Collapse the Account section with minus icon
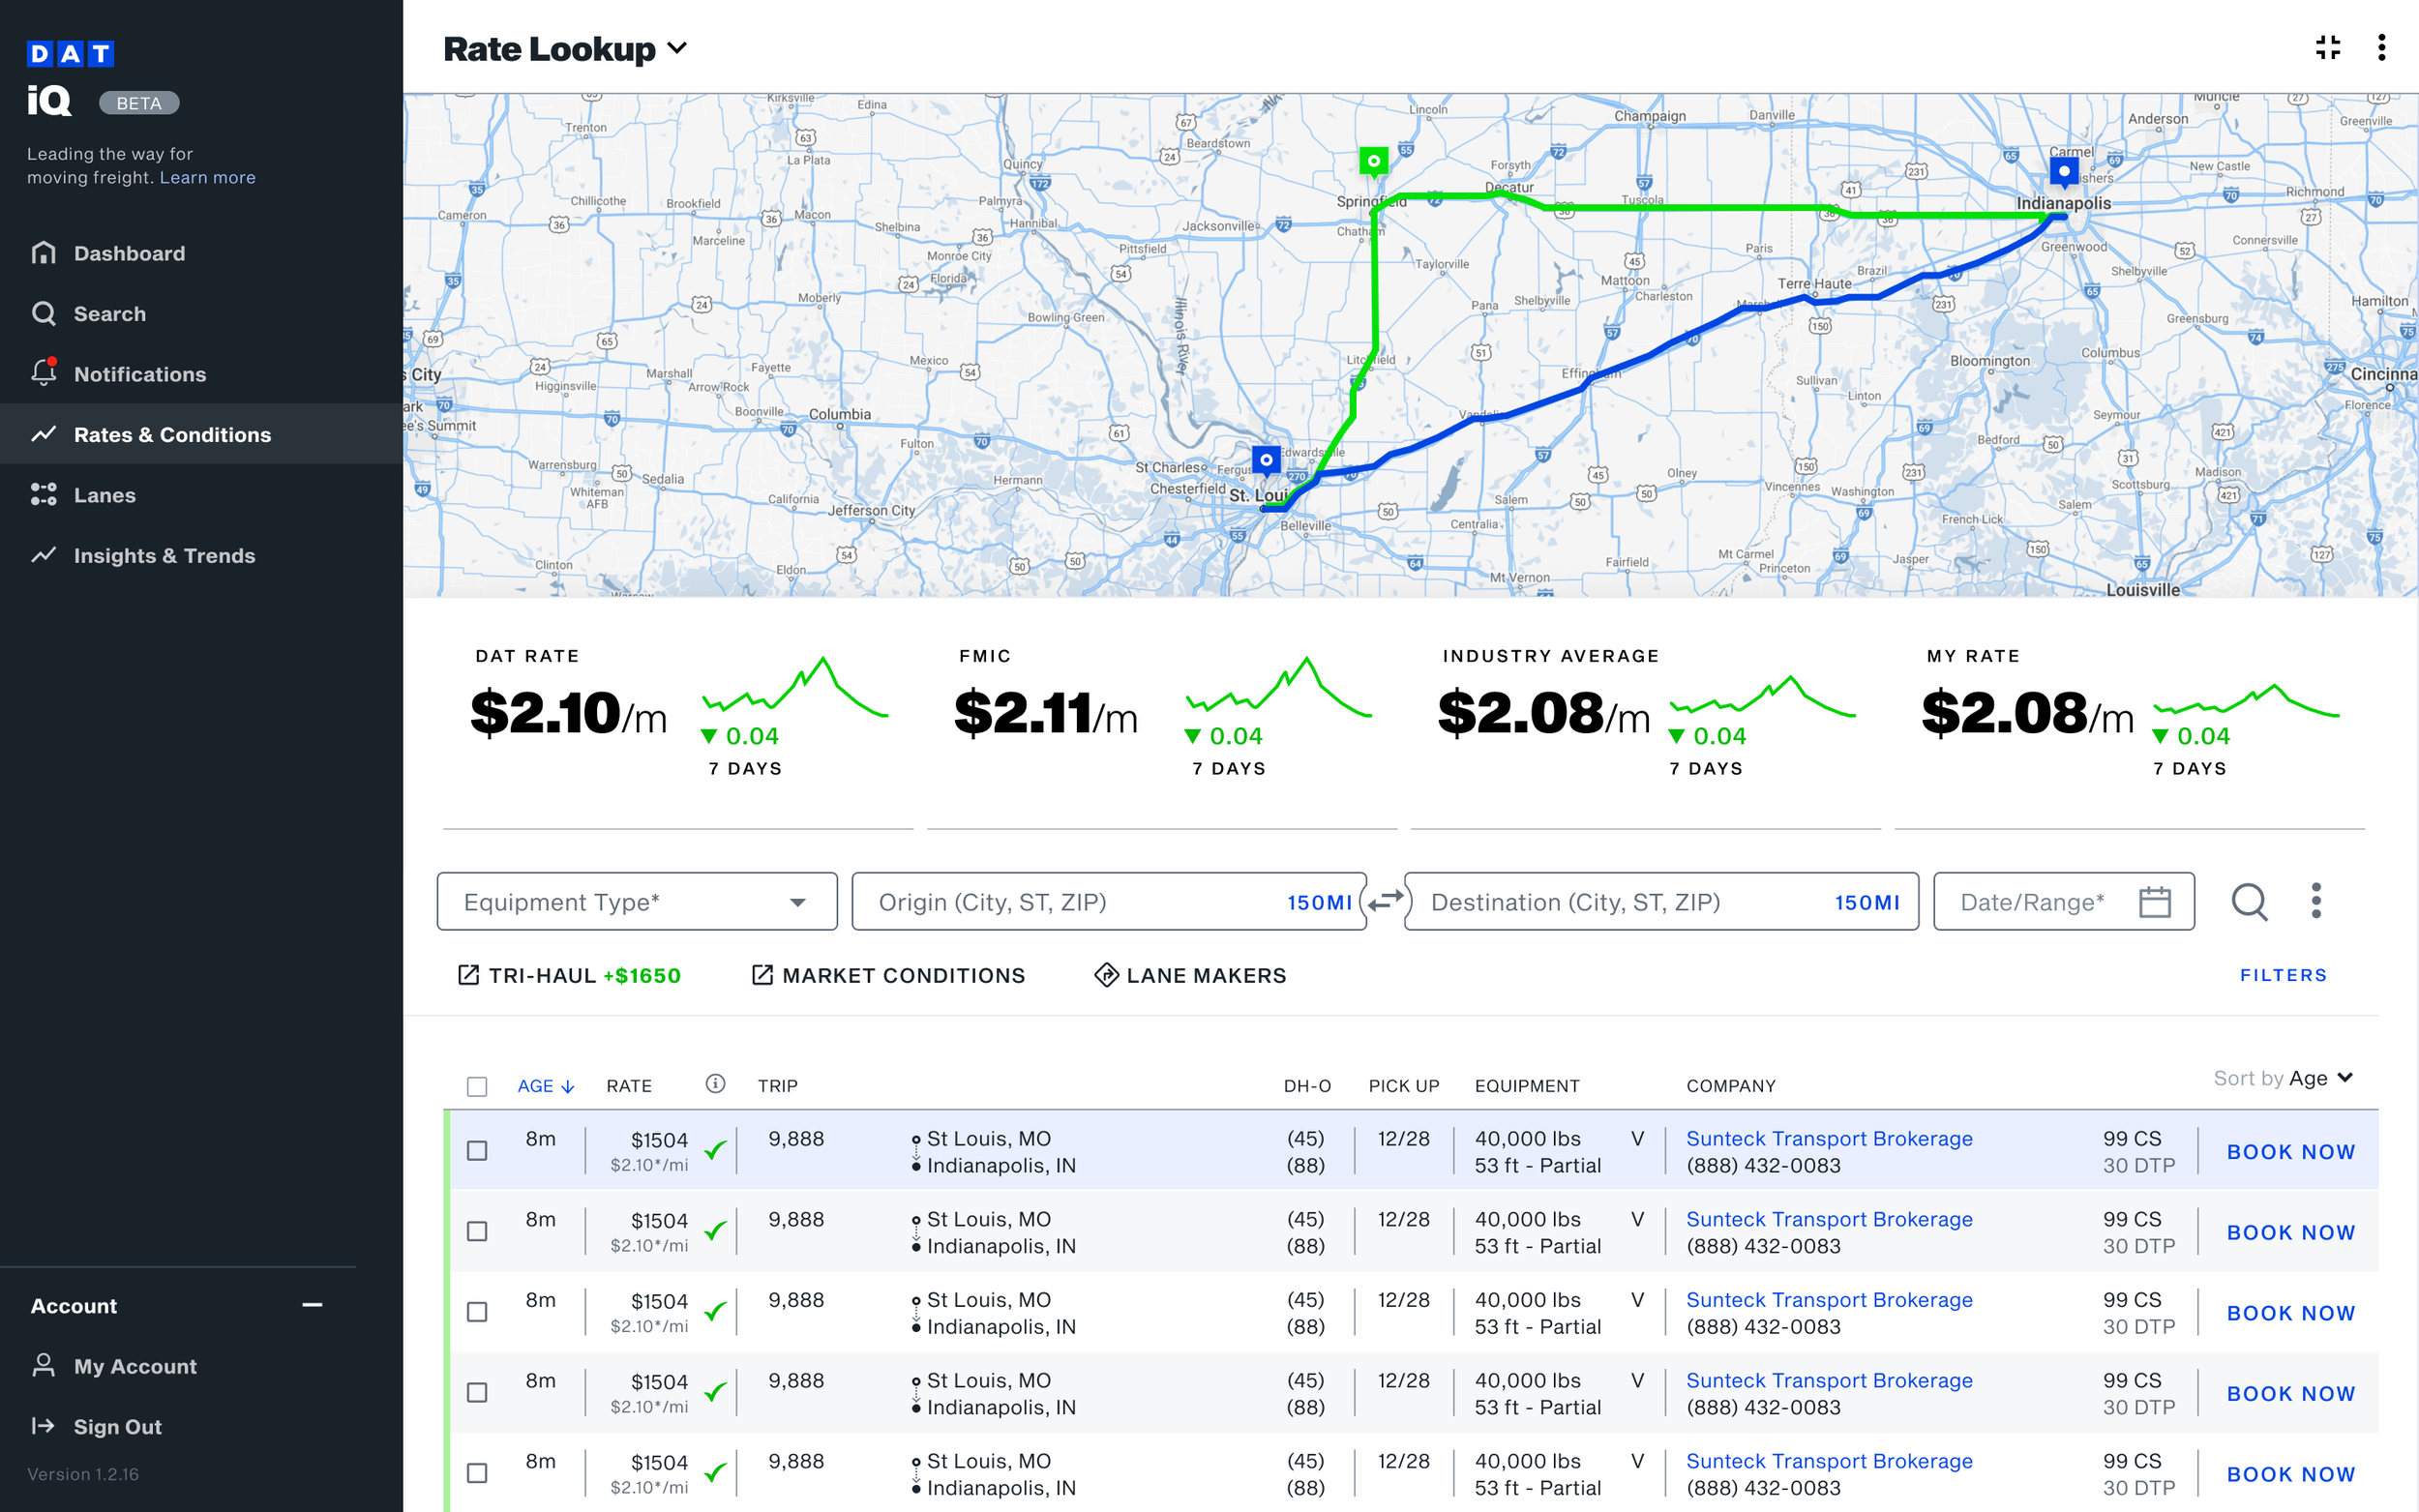The height and width of the screenshot is (1512, 2419). [312, 1305]
